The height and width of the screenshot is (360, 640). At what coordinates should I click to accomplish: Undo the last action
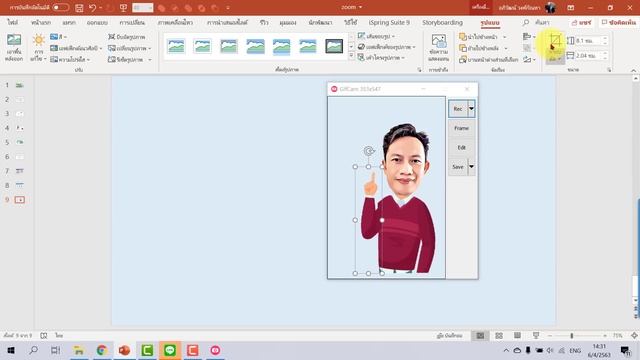(92, 8)
